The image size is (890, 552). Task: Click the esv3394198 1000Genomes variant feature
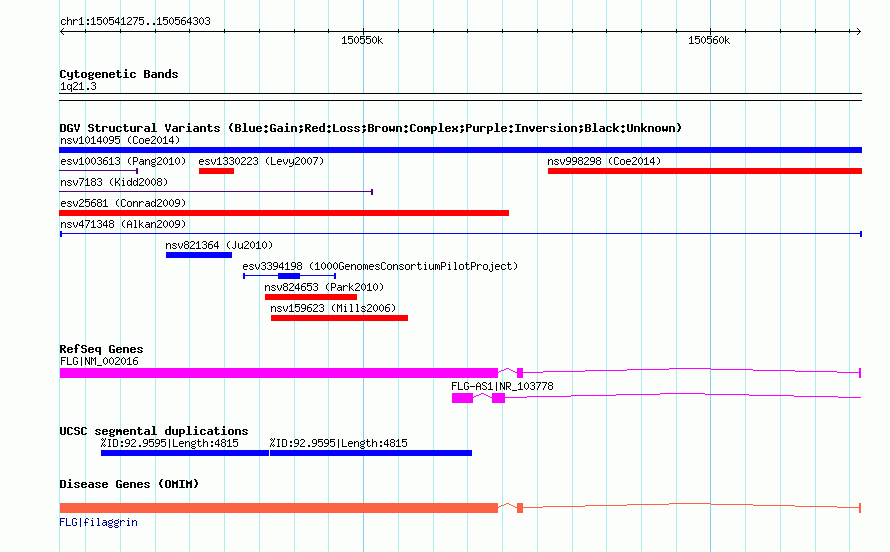[x=289, y=276]
